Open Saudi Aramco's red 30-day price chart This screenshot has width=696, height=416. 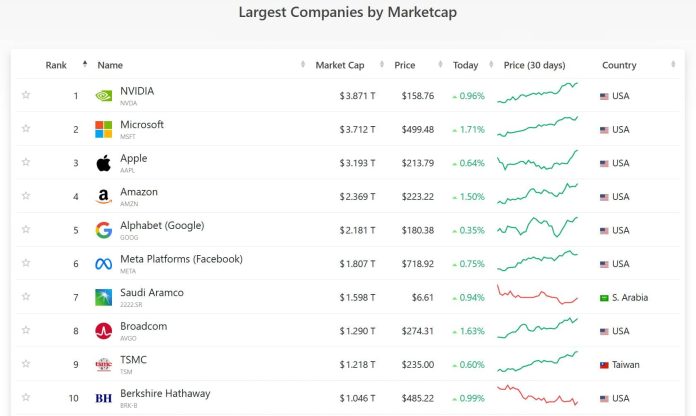[538, 295]
